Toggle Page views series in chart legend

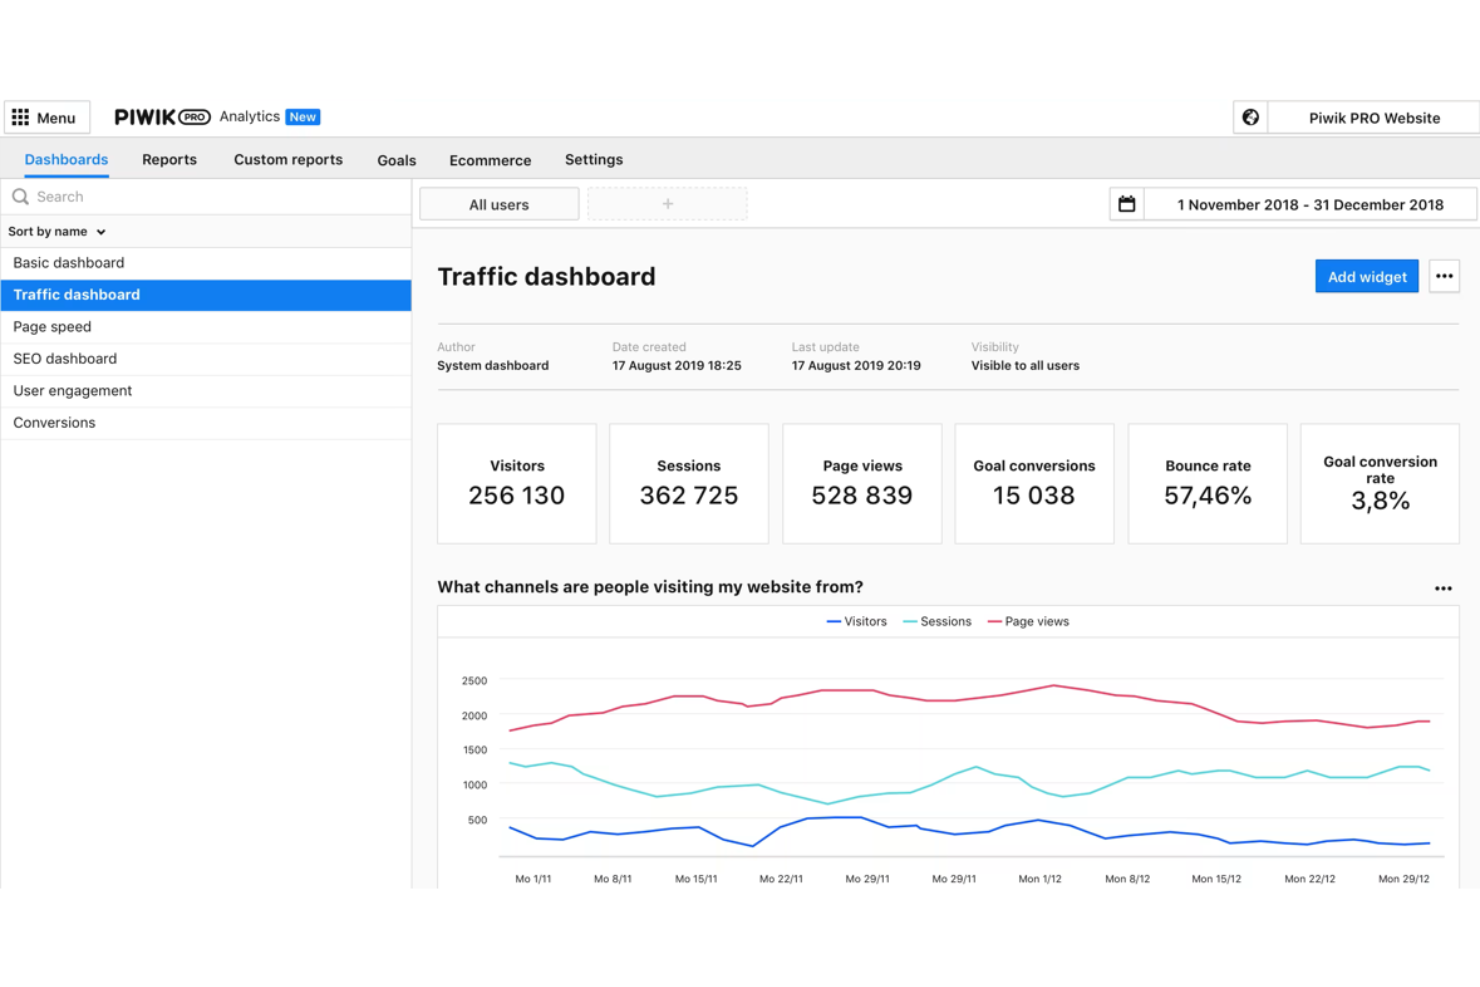click(1028, 621)
